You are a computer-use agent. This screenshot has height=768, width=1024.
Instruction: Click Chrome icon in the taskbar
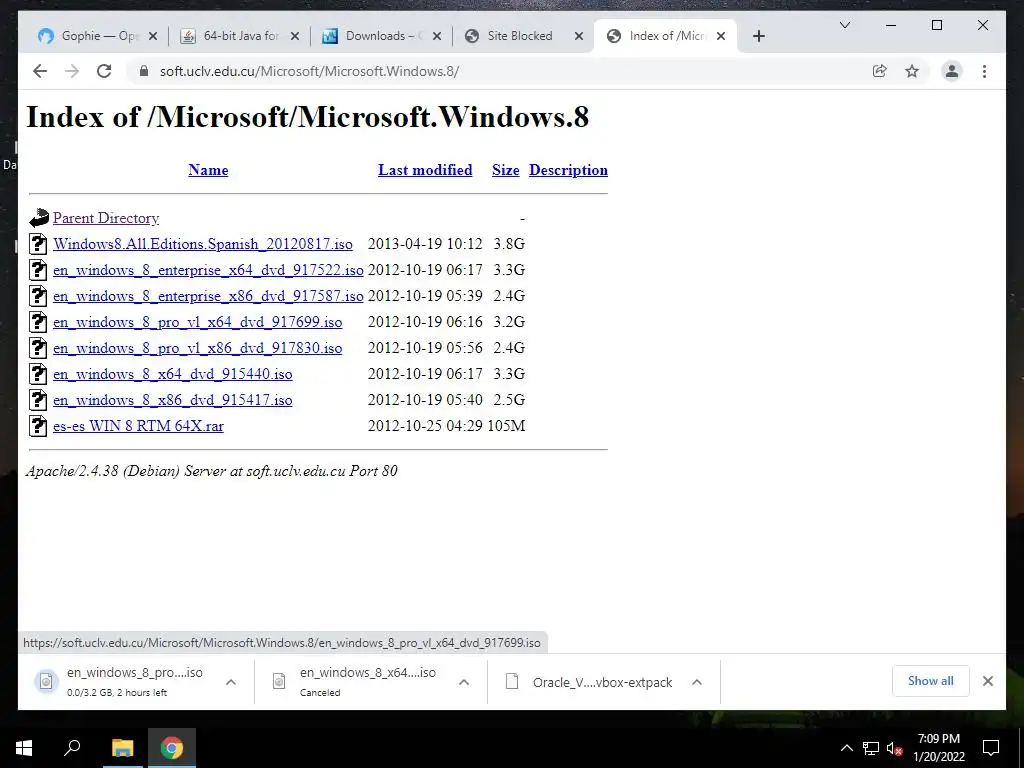click(x=172, y=748)
